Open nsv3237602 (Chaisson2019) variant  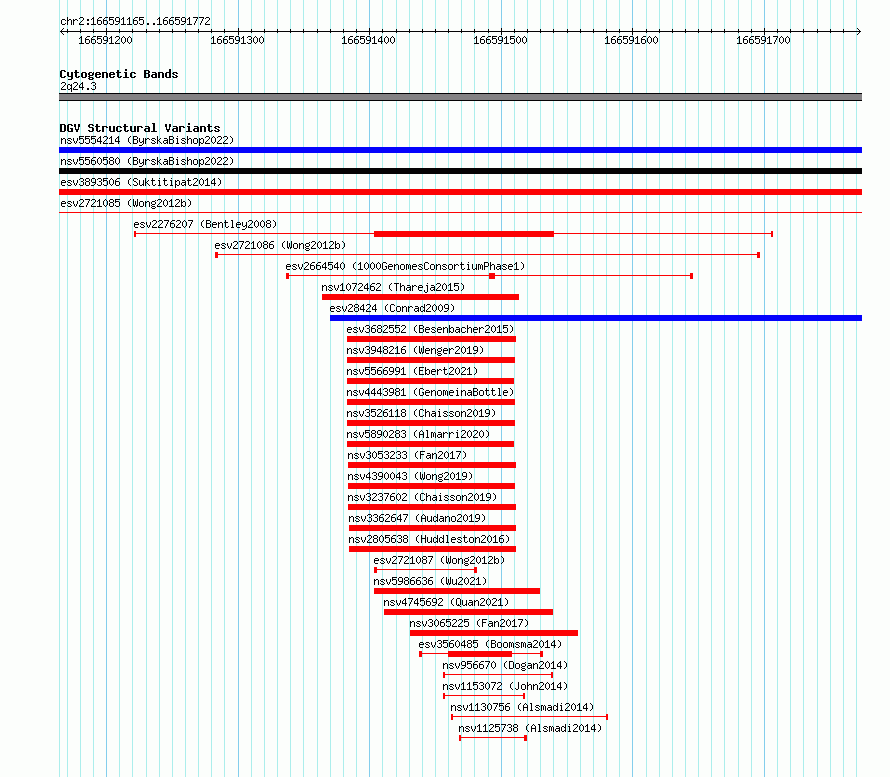coord(422,497)
